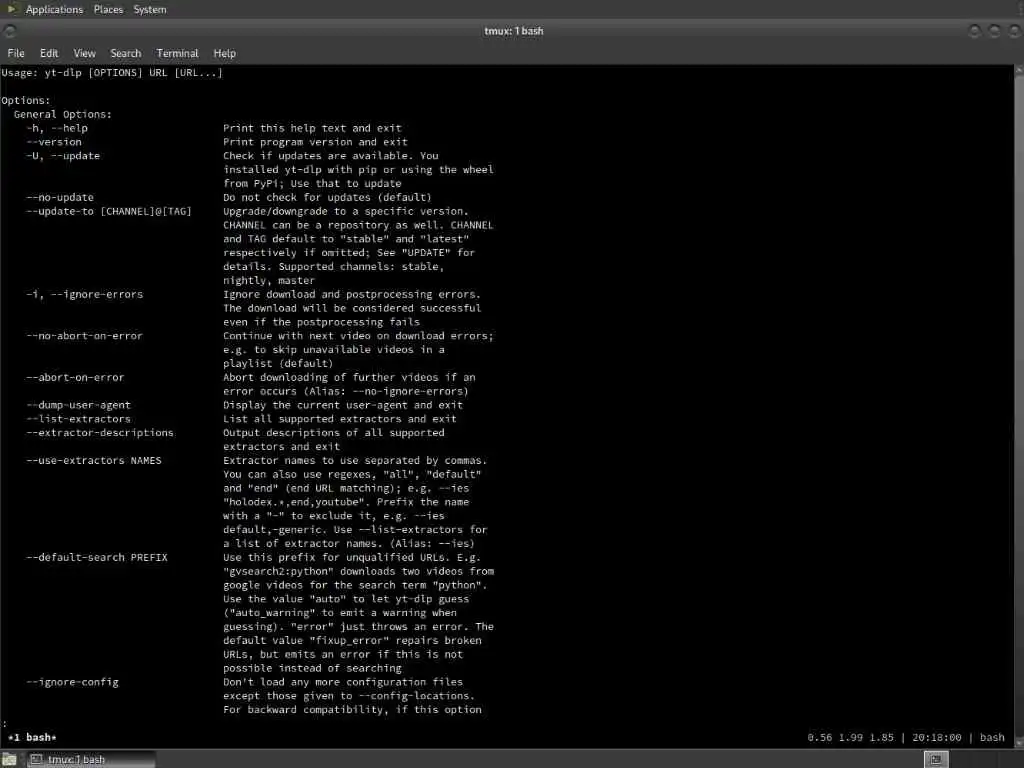Viewport: 1024px width, 768px height.
Task: Click the '--version' option text
Action: click(x=54, y=142)
